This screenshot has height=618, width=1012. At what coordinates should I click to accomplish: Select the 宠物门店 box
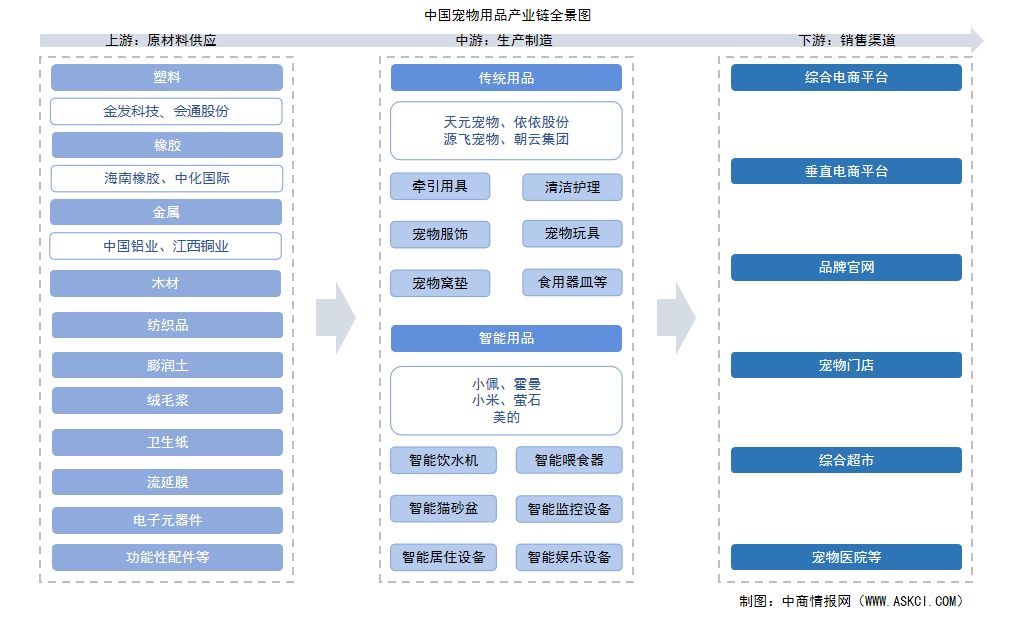[x=846, y=365]
